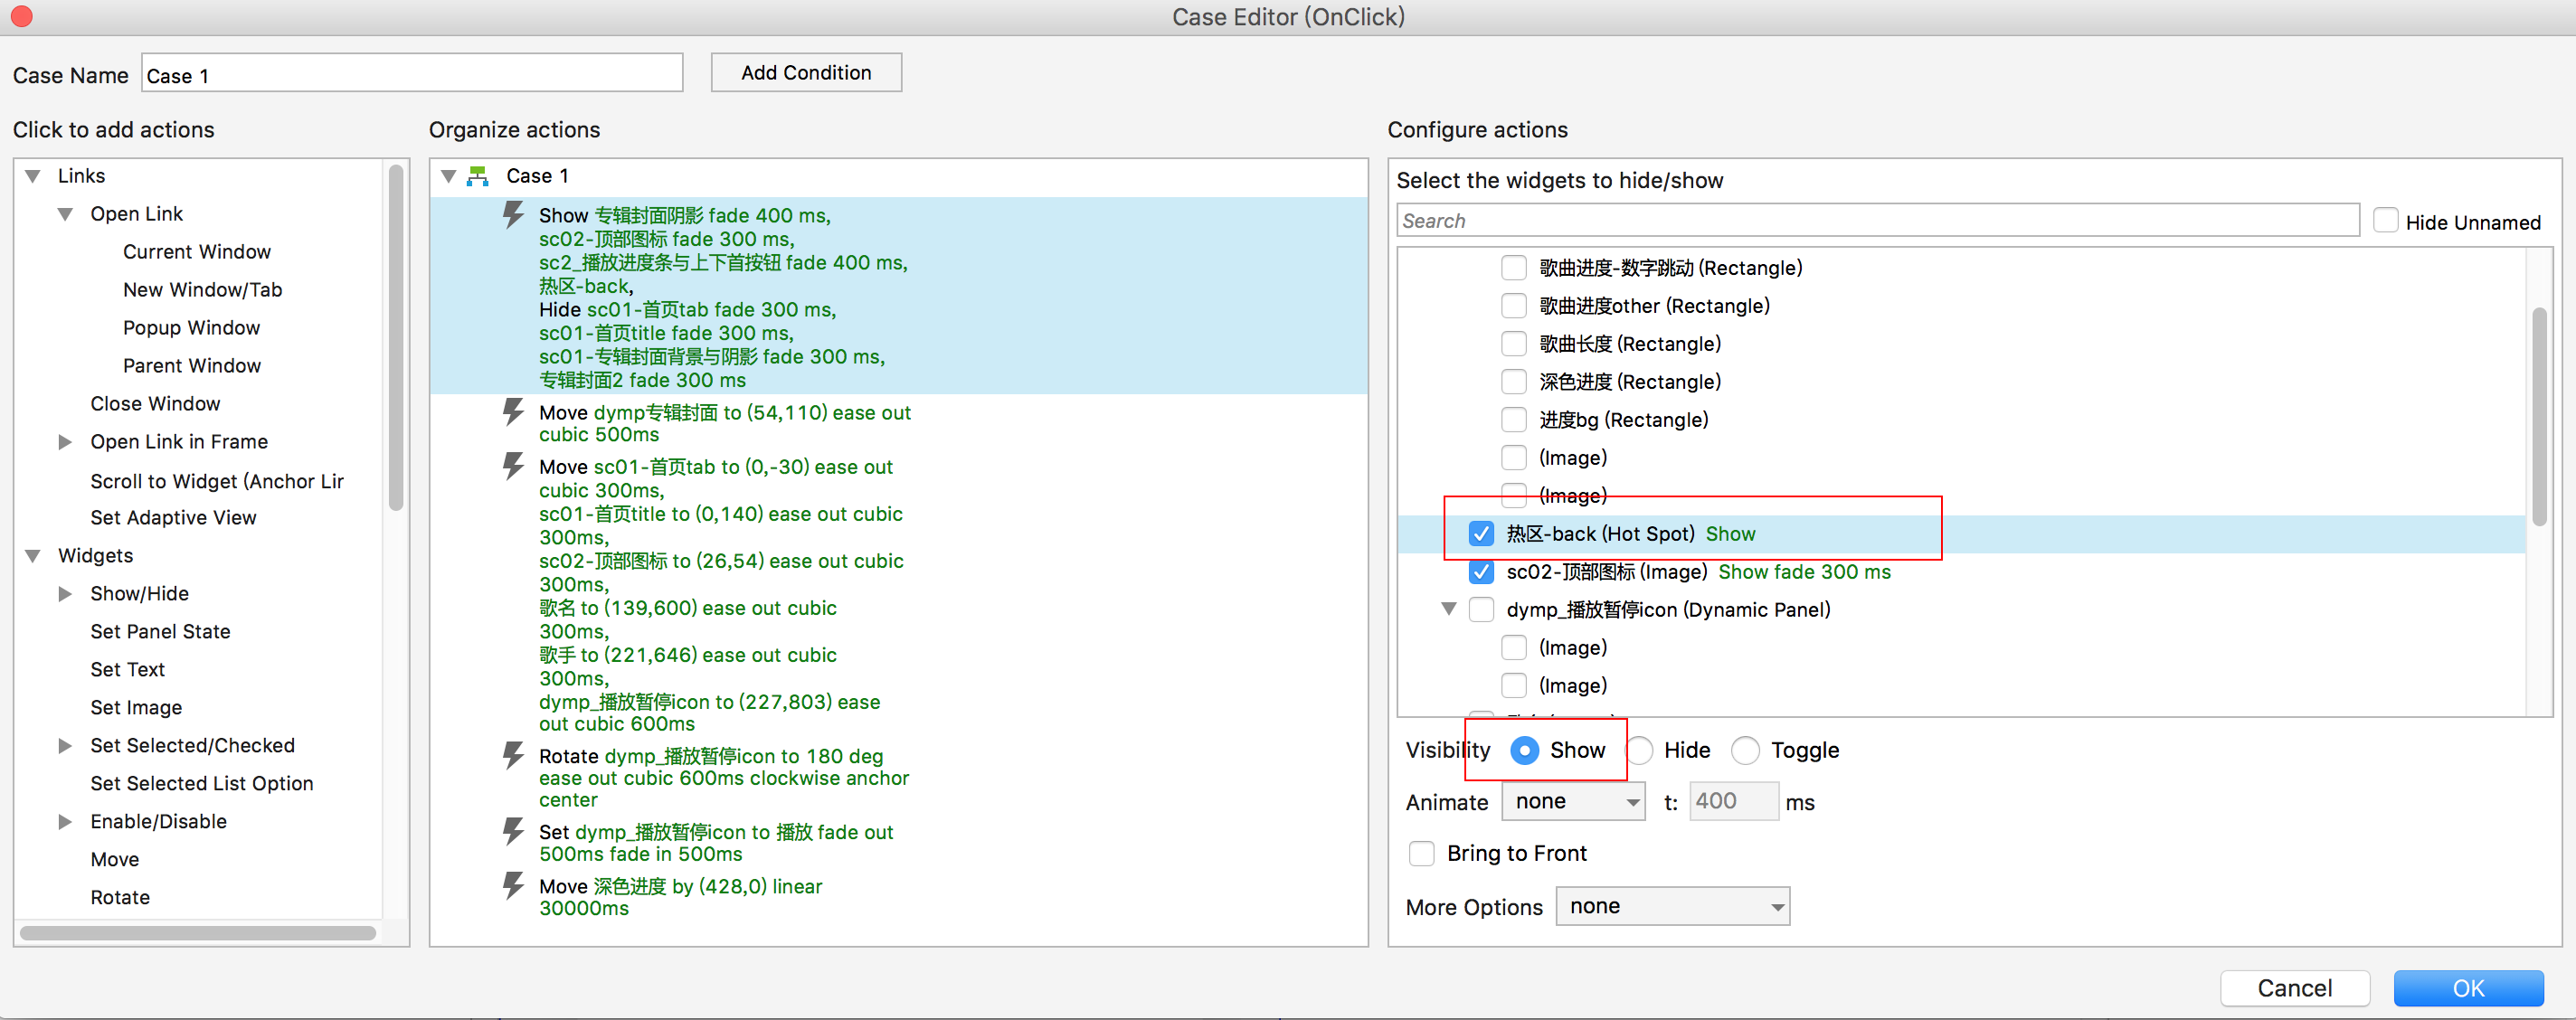
Task: Open the Animate dropdown
Action: pos(1573,801)
